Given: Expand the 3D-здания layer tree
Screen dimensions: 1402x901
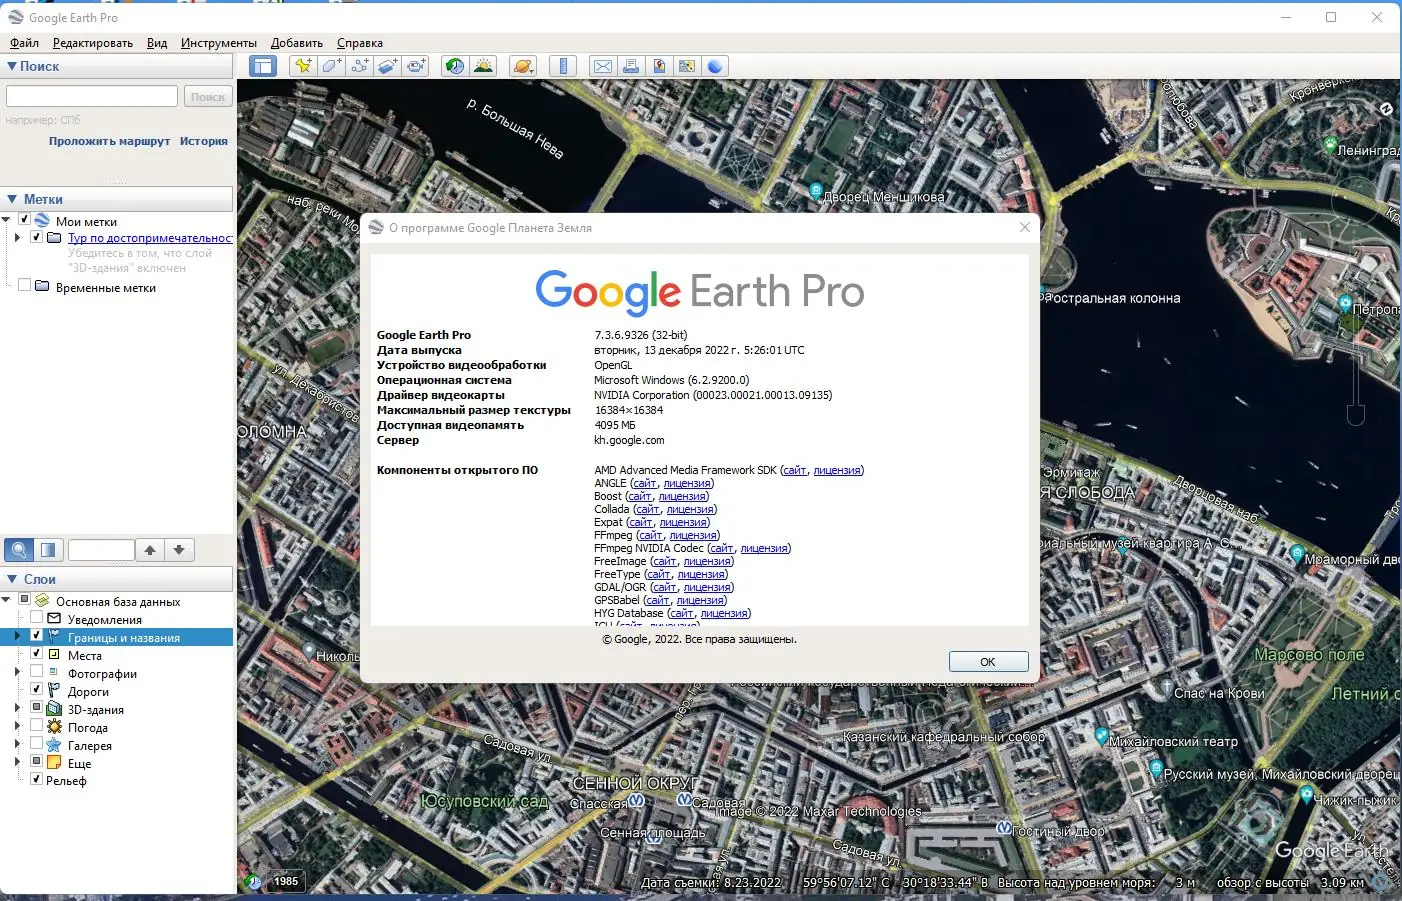Looking at the screenshot, I should click(17, 708).
